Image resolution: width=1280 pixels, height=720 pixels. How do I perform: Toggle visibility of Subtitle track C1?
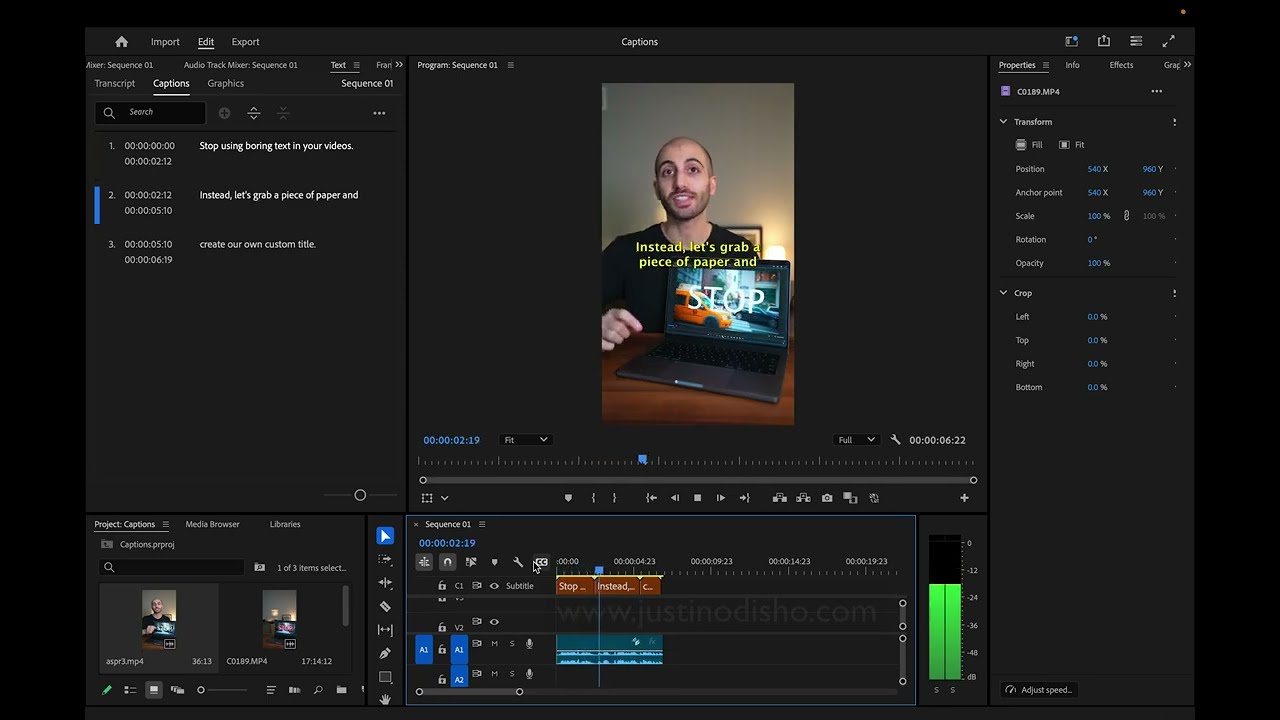(x=494, y=586)
